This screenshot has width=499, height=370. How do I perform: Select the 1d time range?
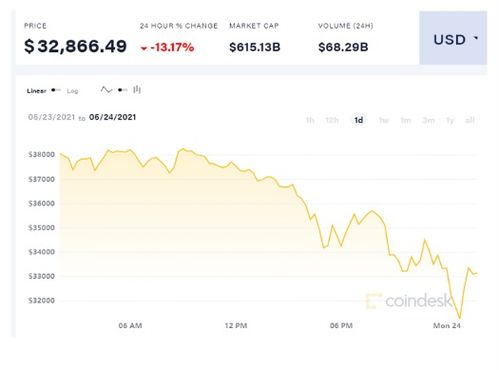pos(359,120)
